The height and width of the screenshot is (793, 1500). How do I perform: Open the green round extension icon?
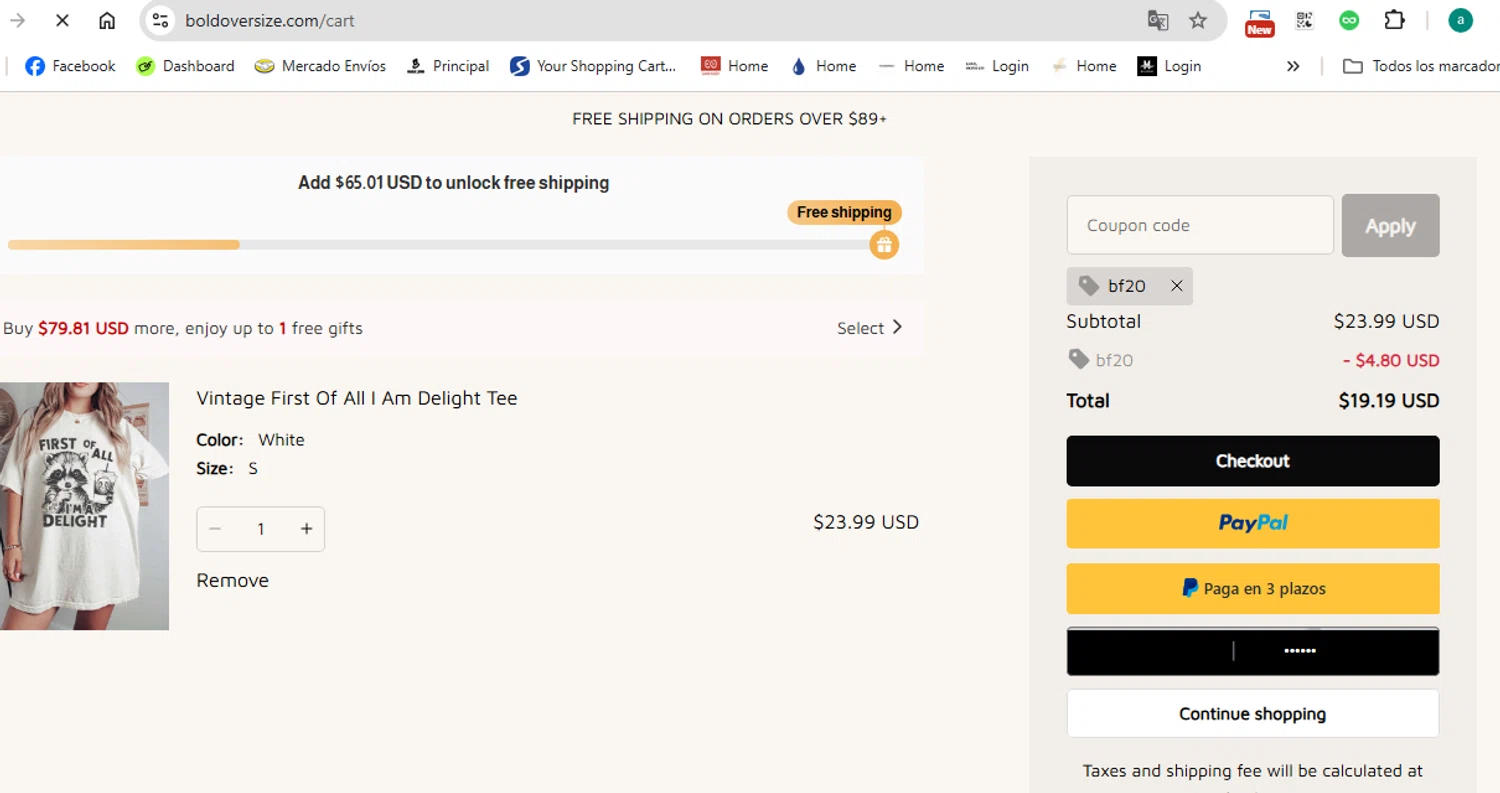click(1349, 20)
